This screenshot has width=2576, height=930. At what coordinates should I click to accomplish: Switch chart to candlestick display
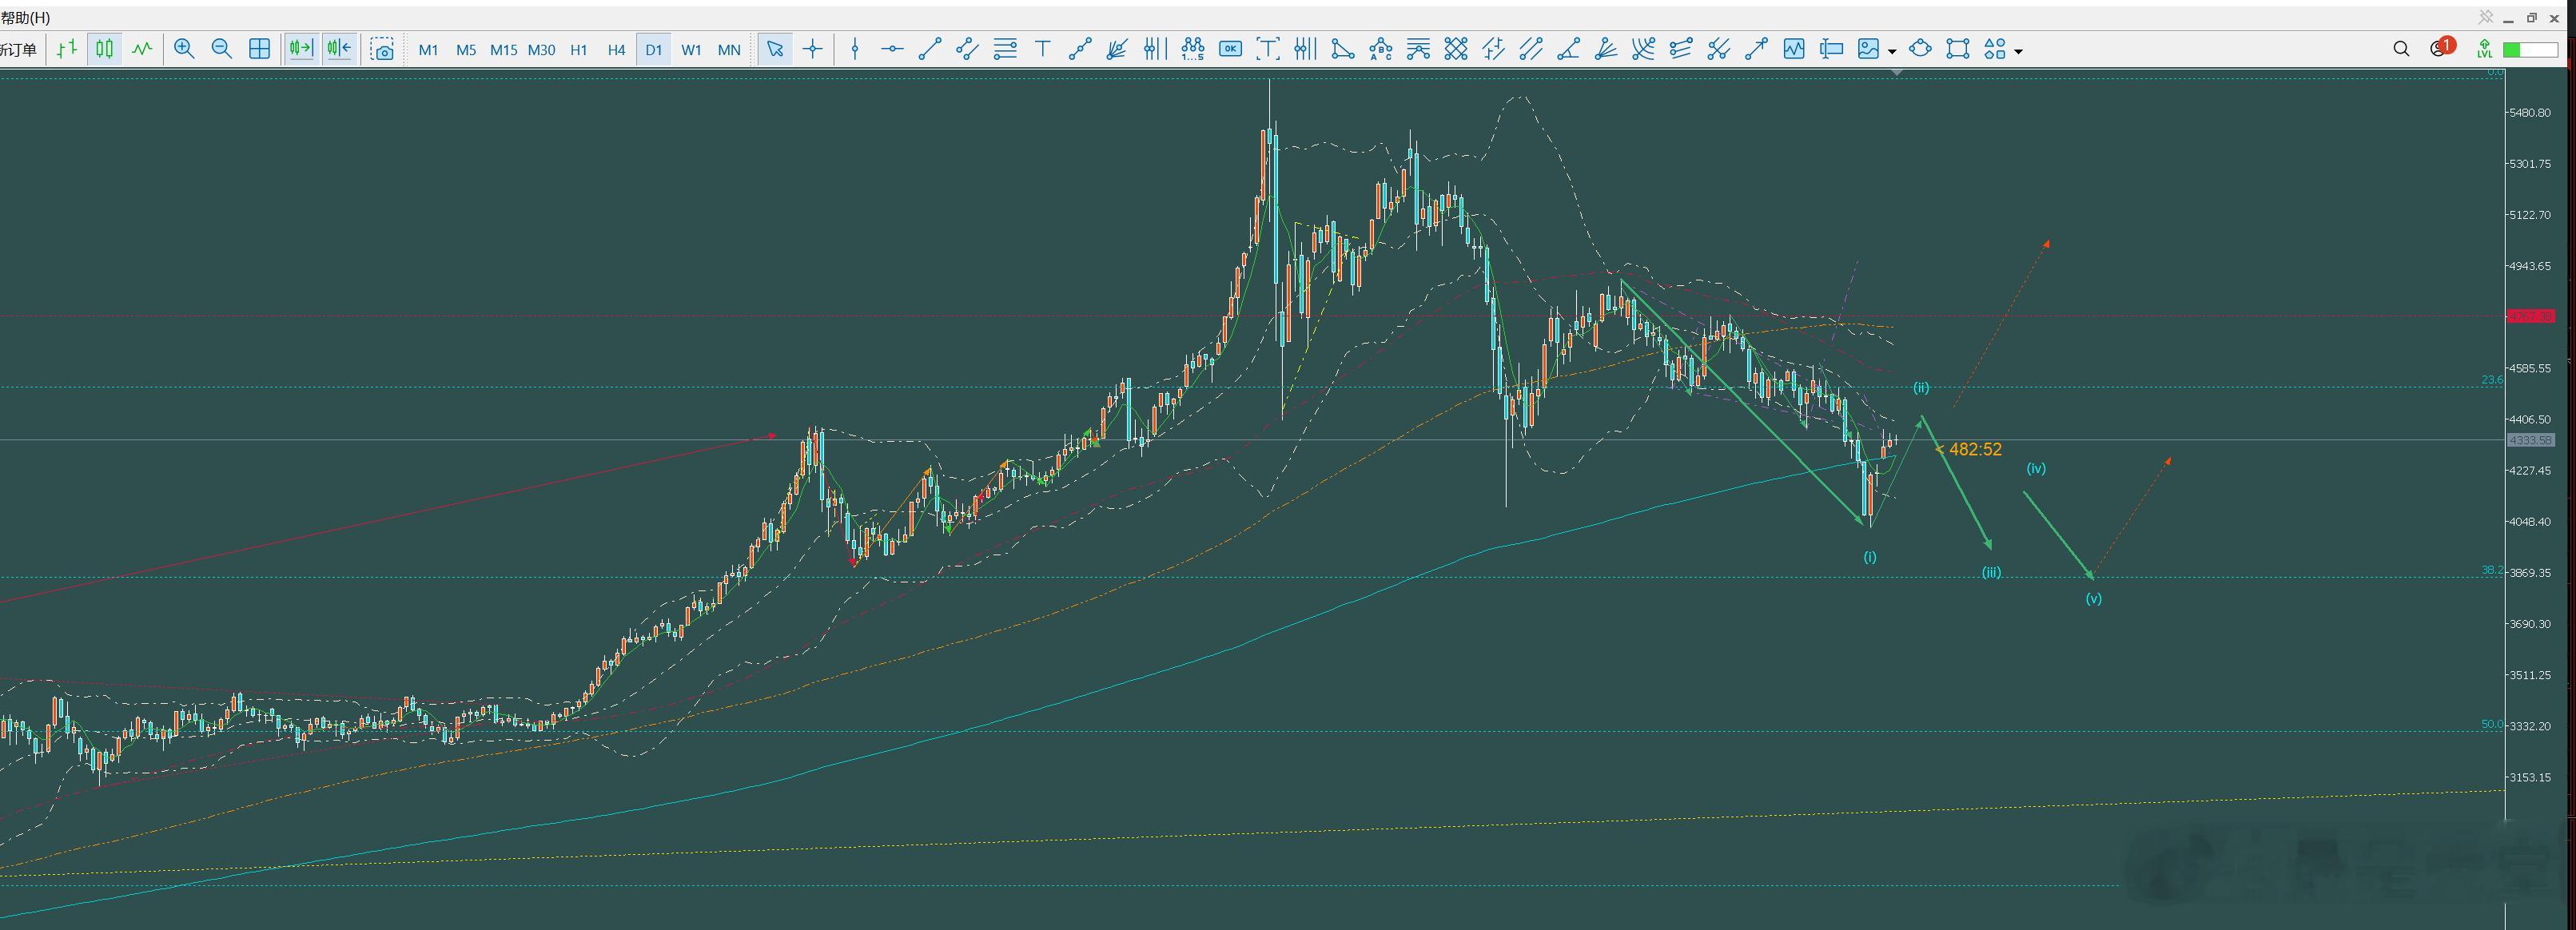[105, 49]
